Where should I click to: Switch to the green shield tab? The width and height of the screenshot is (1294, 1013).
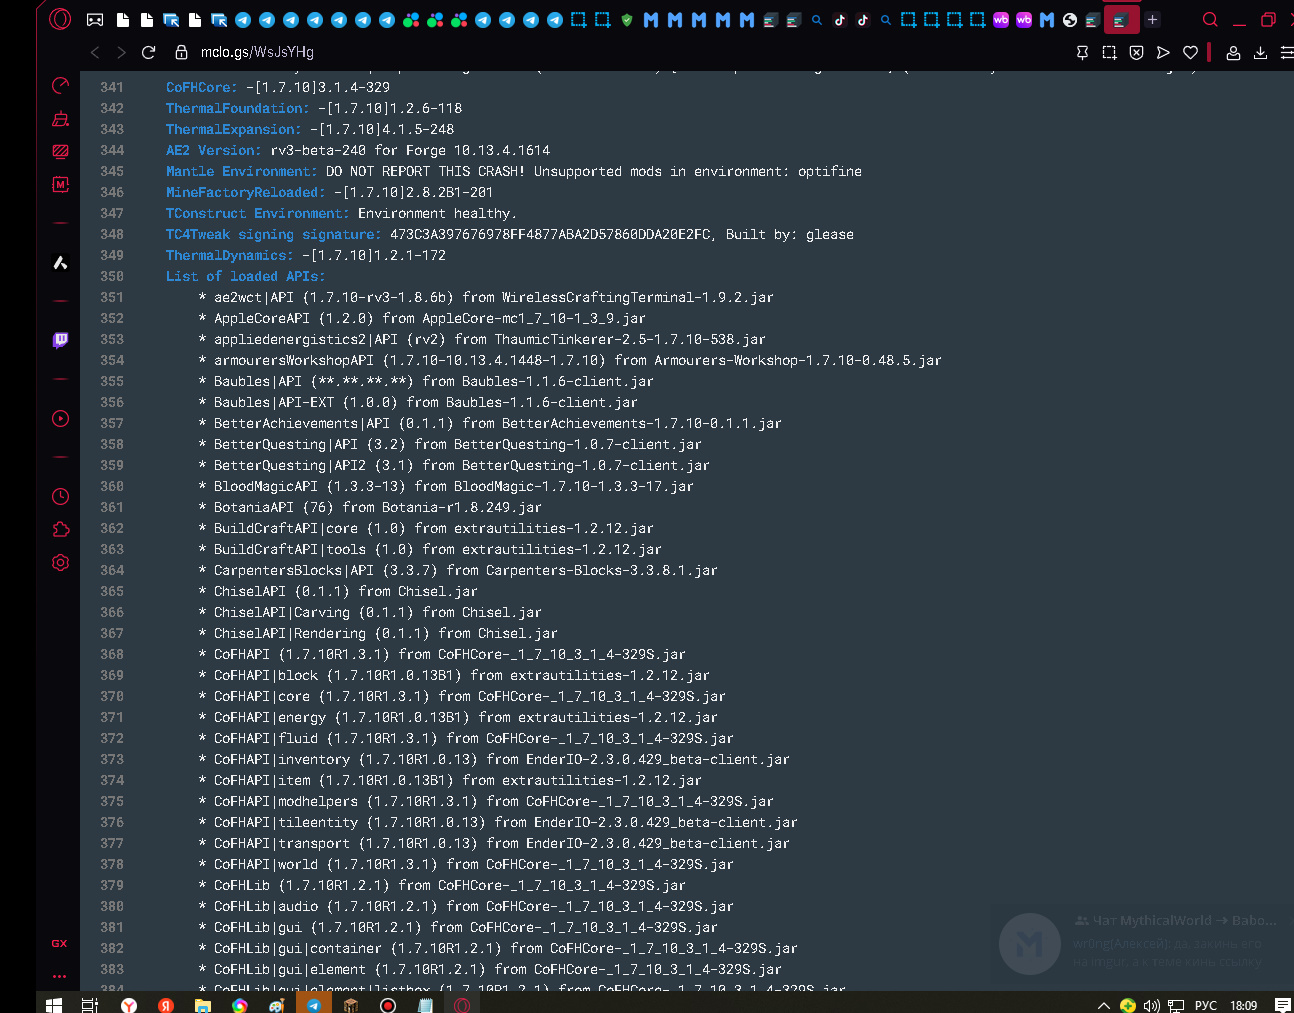click(627, 19)
